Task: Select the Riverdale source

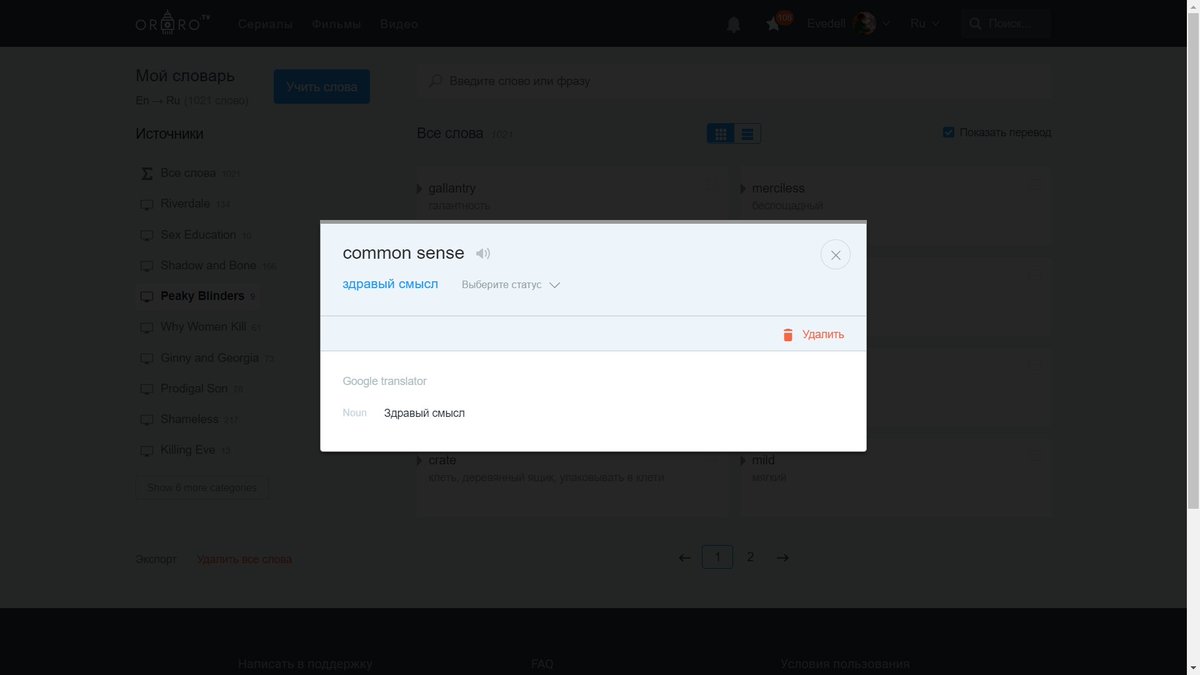Action: click(x=184, y=204)
